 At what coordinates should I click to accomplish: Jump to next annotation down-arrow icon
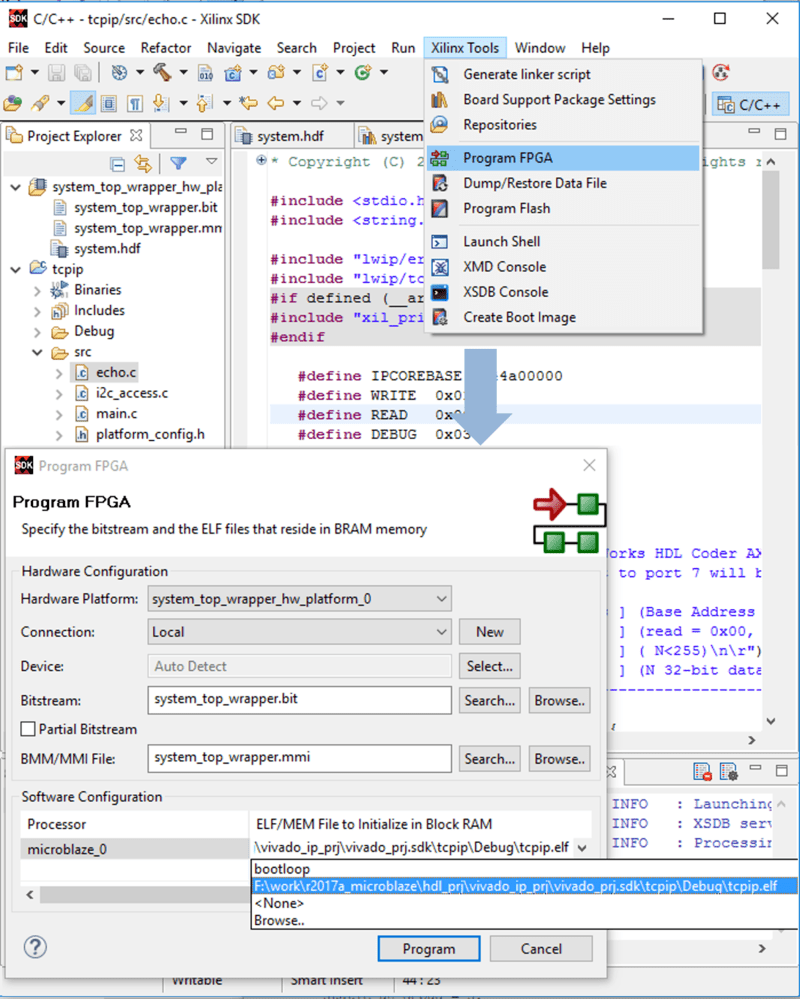tap(161, 103)
